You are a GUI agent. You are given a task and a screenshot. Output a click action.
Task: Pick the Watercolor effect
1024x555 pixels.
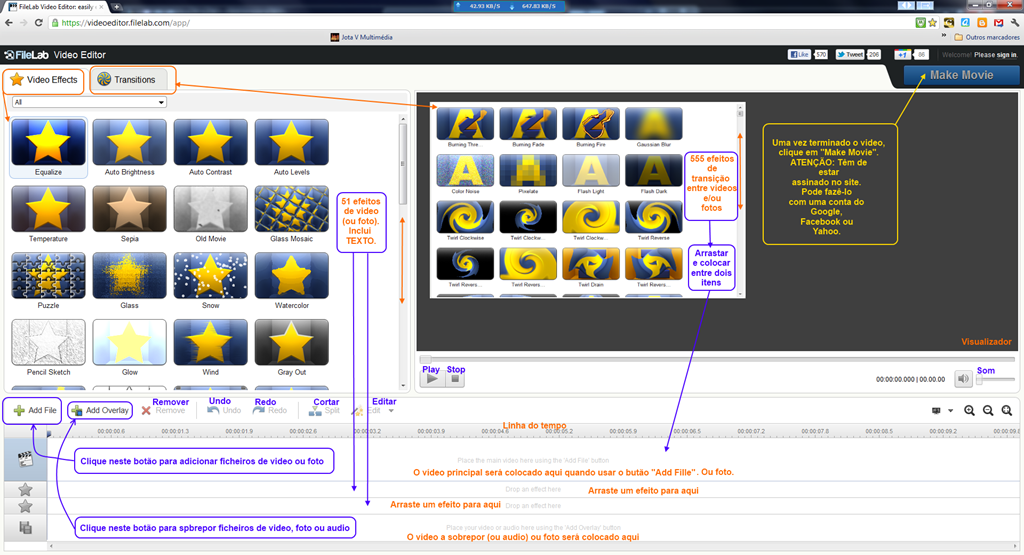[291, 280]
